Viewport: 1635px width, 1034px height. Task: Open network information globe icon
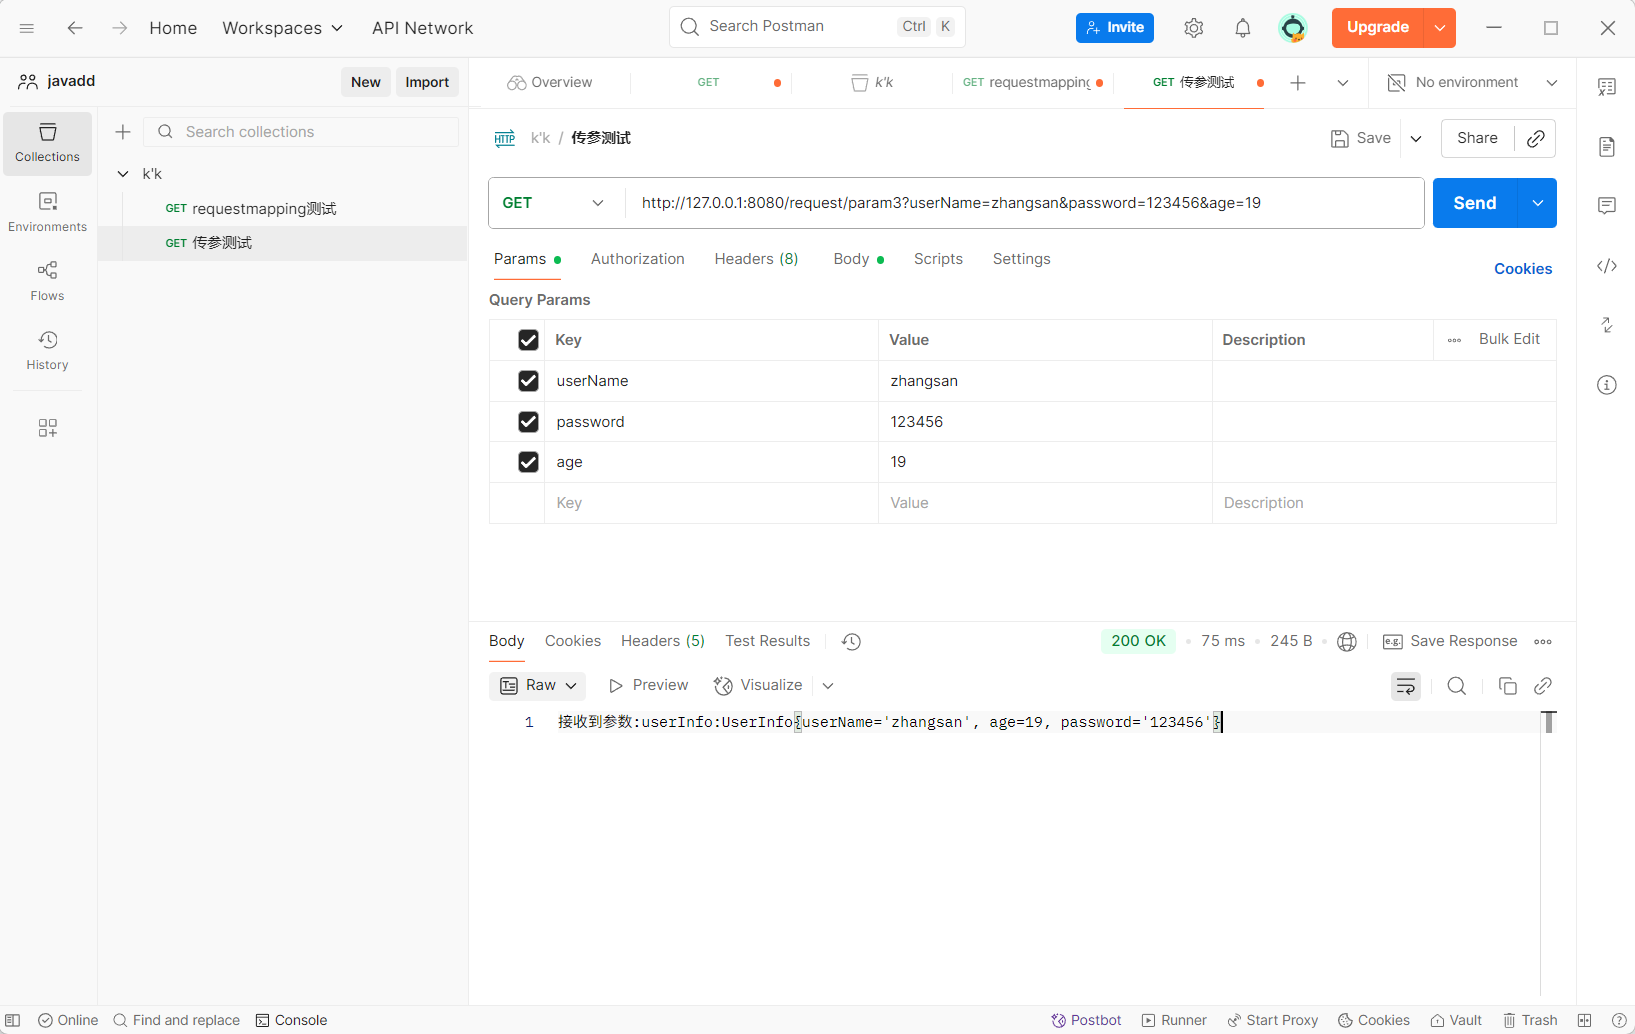[1347, 642]
